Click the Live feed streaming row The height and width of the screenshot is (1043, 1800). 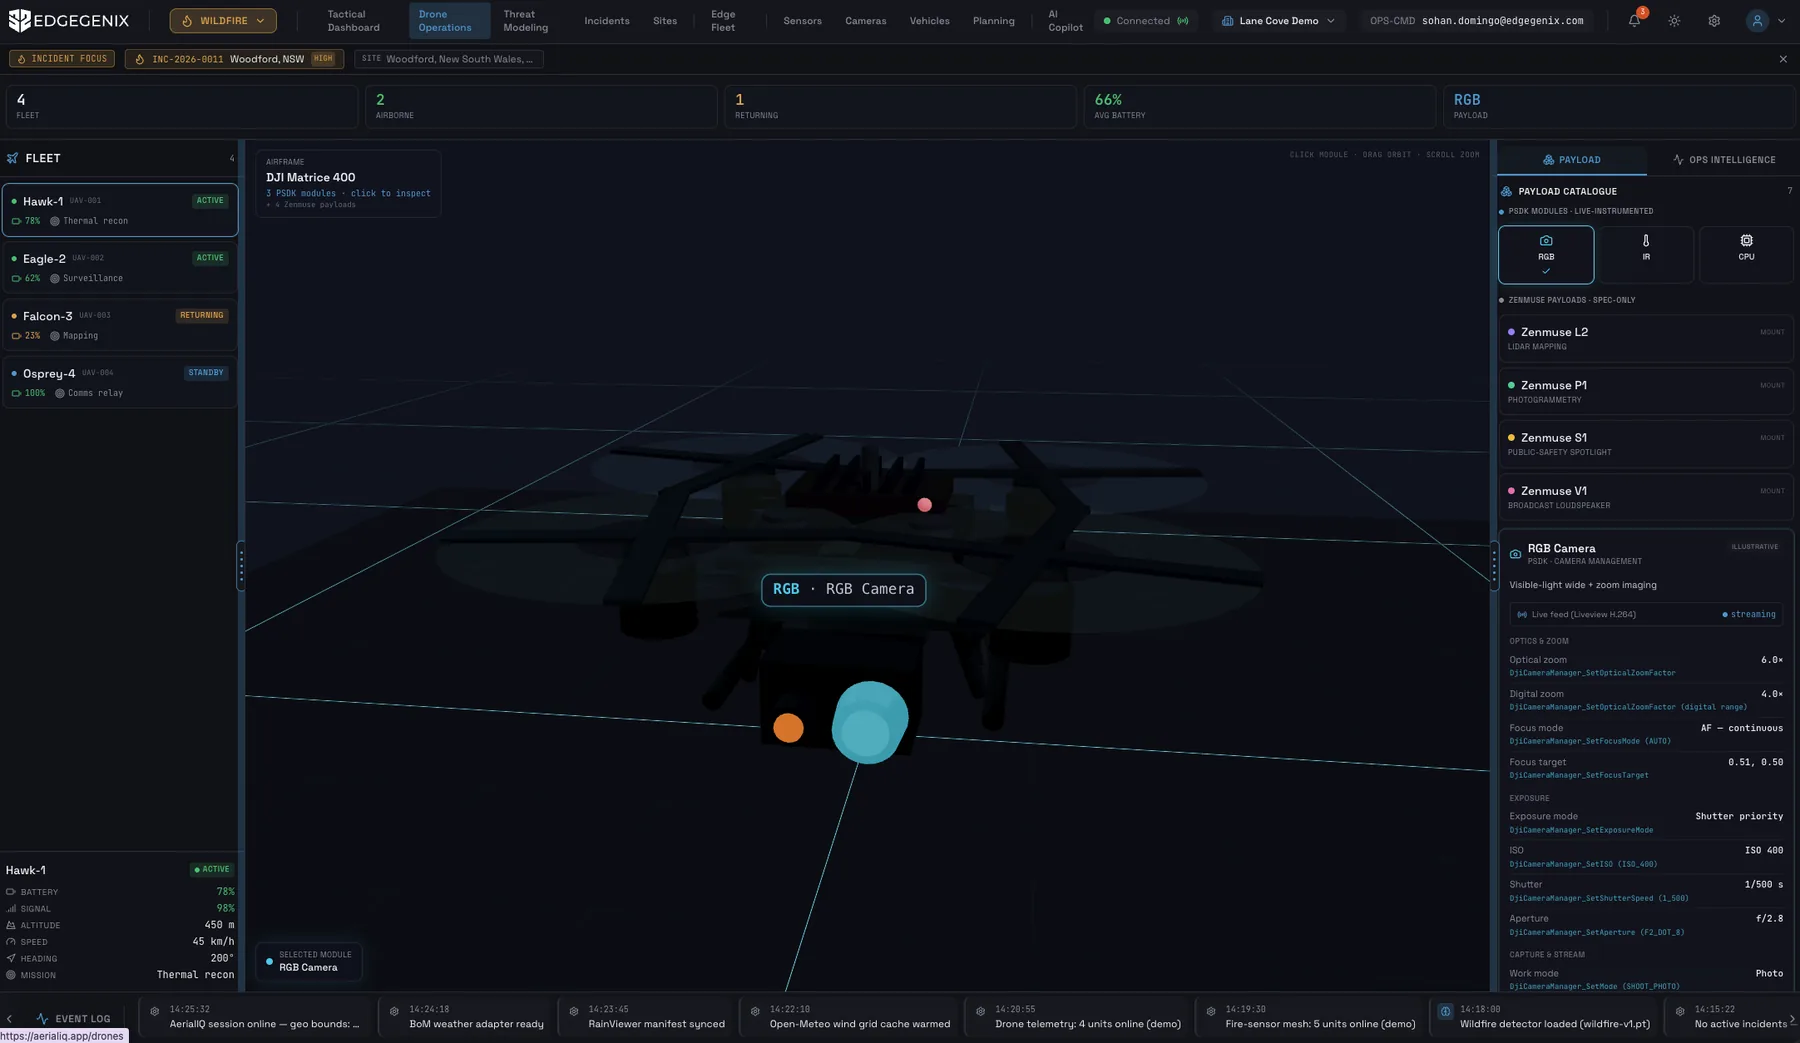coord(1646,614)
